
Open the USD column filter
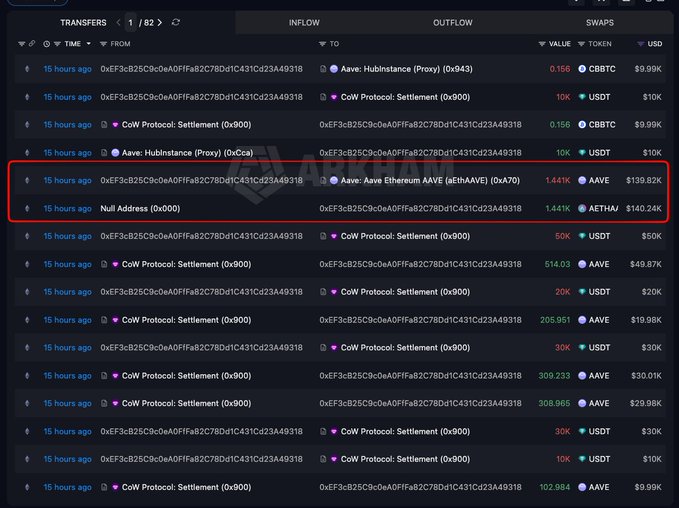click(x=640, y=44)
